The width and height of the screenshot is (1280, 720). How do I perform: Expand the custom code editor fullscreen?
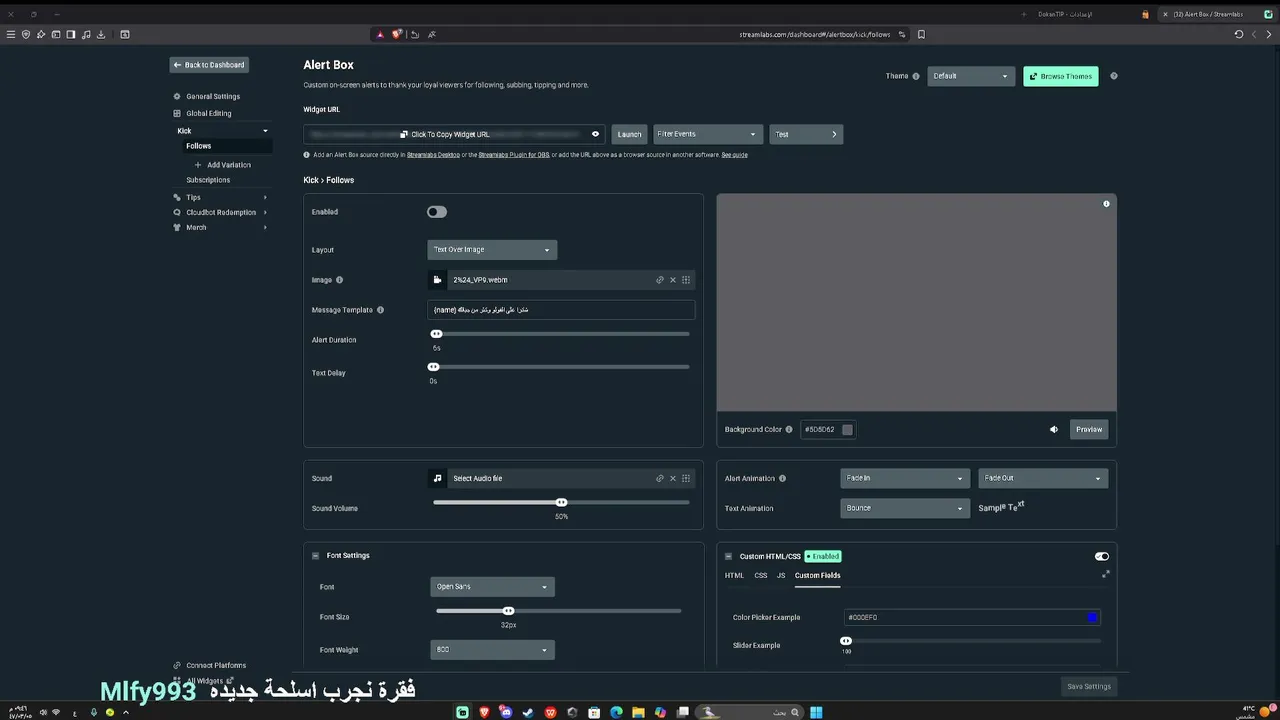1105,574
